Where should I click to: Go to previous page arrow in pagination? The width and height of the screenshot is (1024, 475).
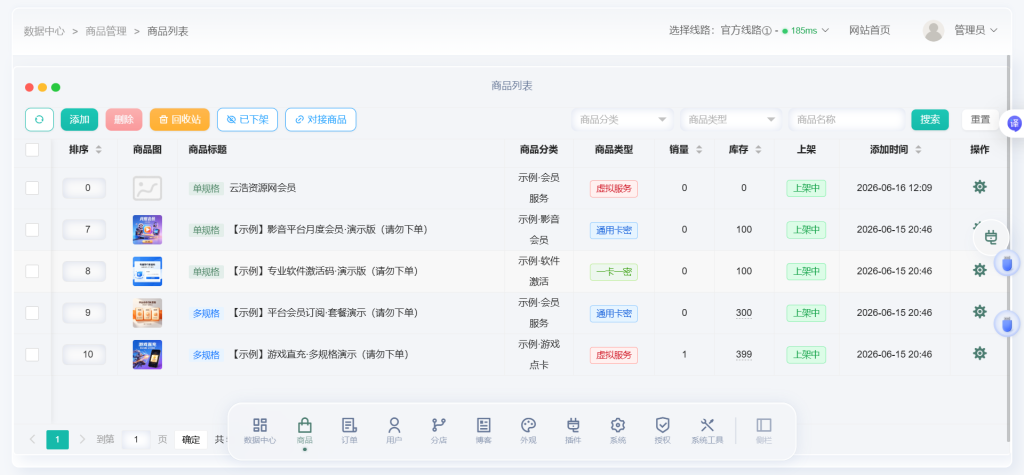(33, 439)
